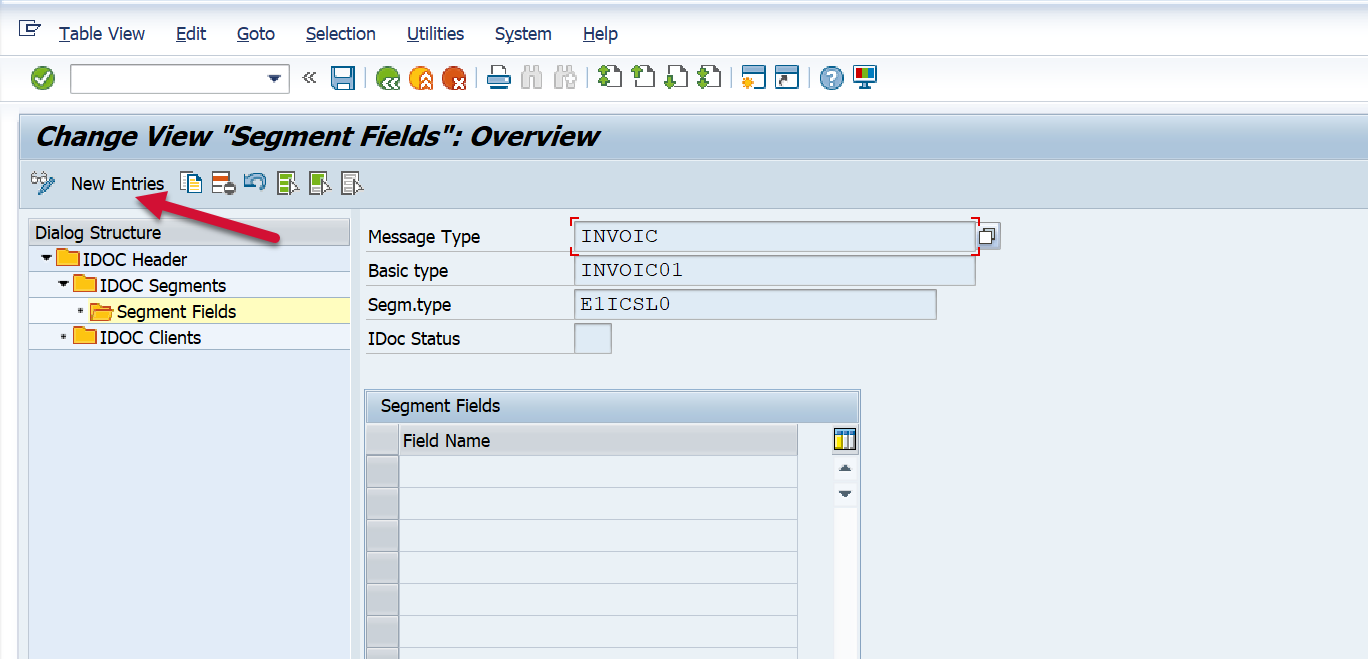This screenshot has height=659, width=1368.
Task: Collapse the IDOC Segments tree node
Action: [x=63, y=285]
